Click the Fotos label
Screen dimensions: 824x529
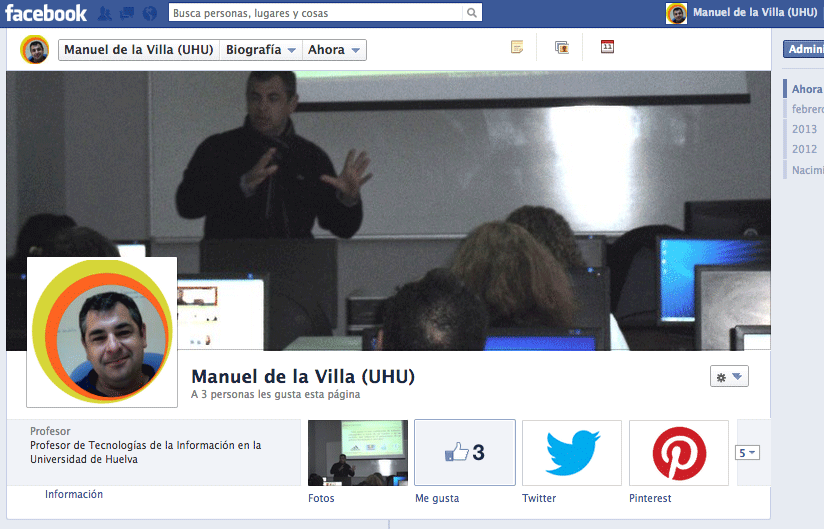coord(321,498)
